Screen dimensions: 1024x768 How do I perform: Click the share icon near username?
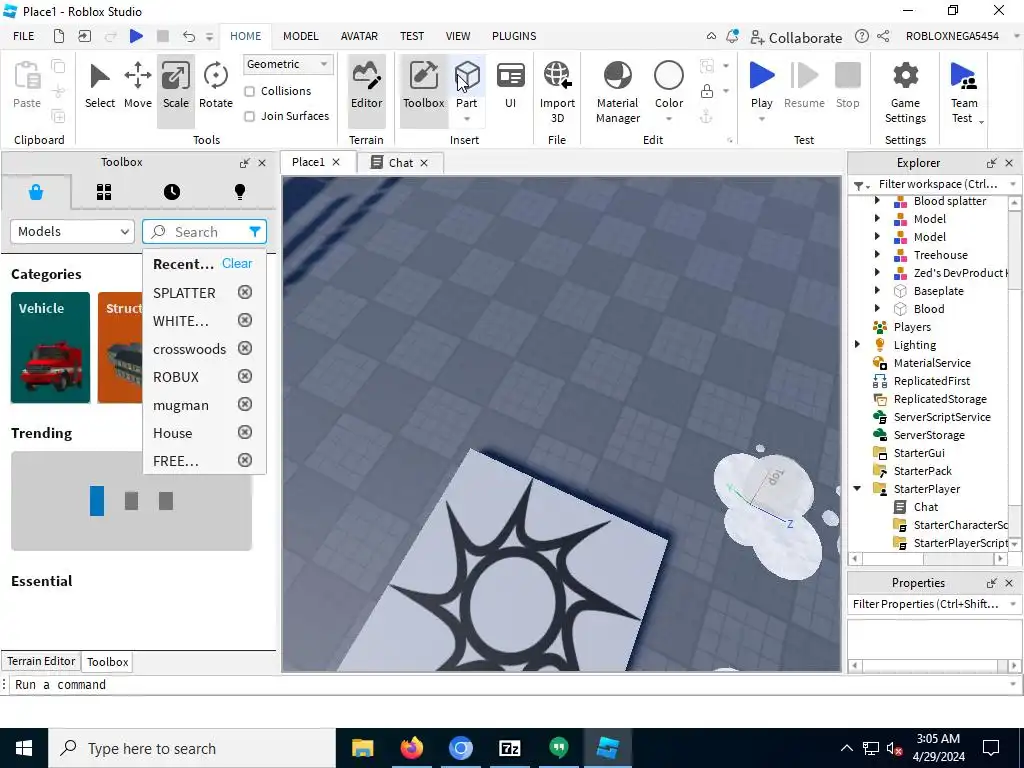(x=883, y=36)
